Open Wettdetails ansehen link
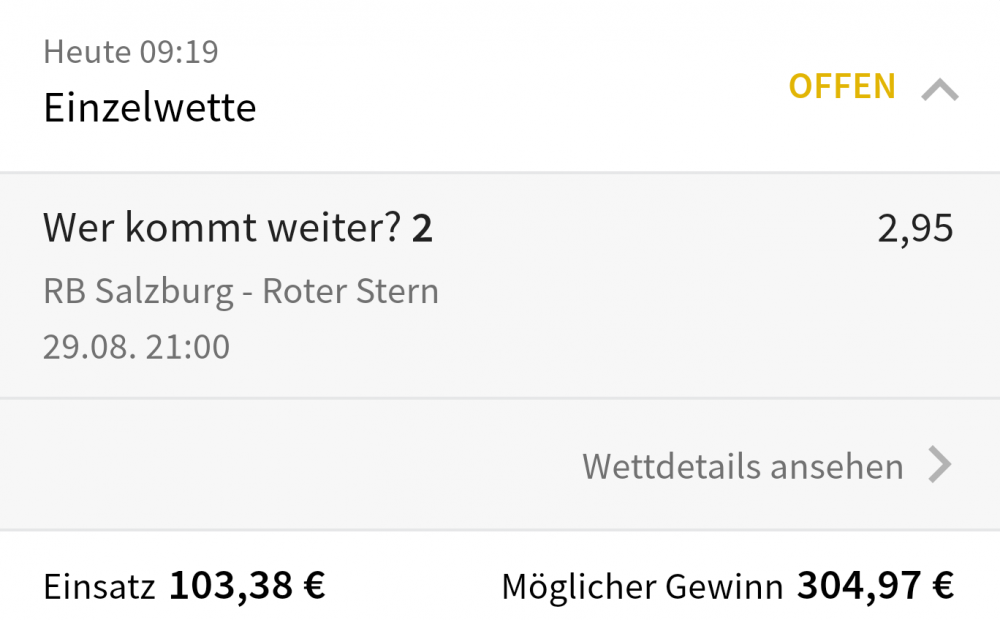1000x620 pixels. (x=743, y=466)
